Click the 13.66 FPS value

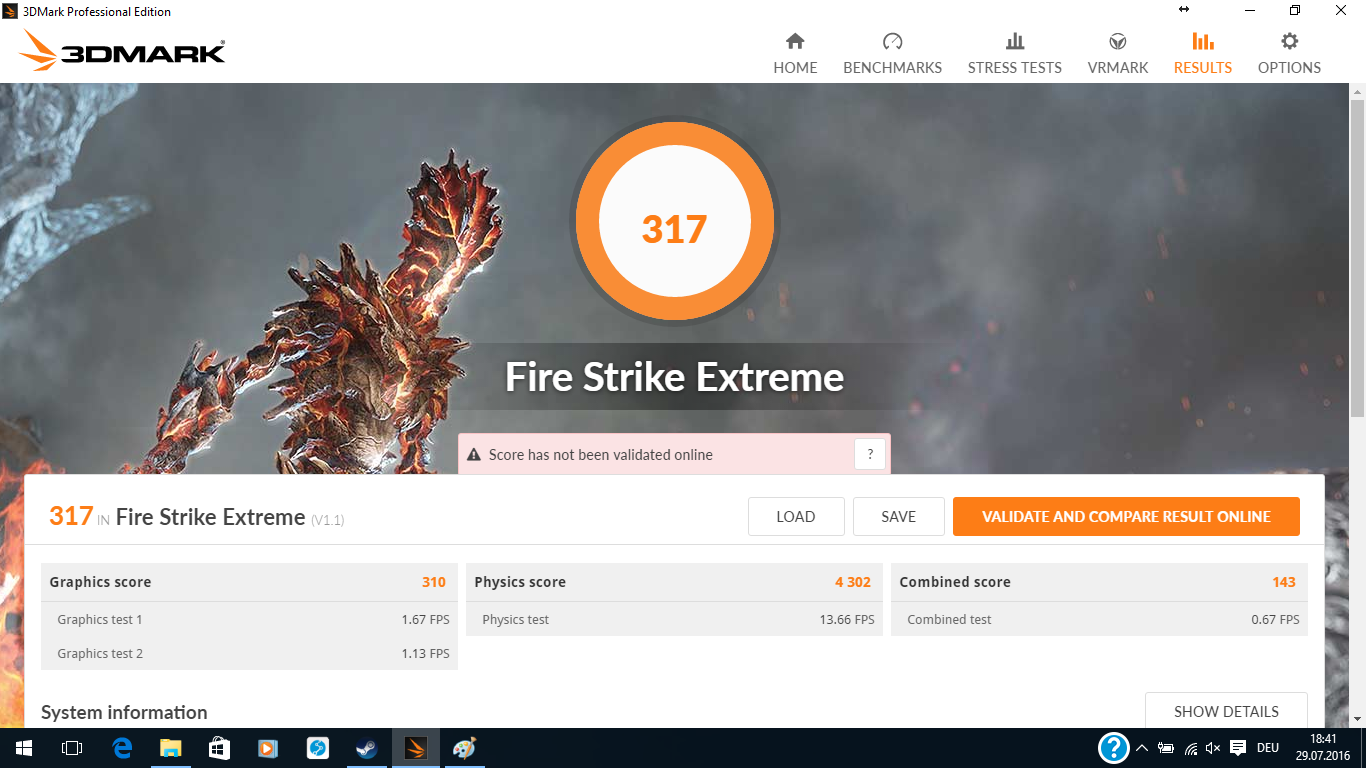pos(847,620)
